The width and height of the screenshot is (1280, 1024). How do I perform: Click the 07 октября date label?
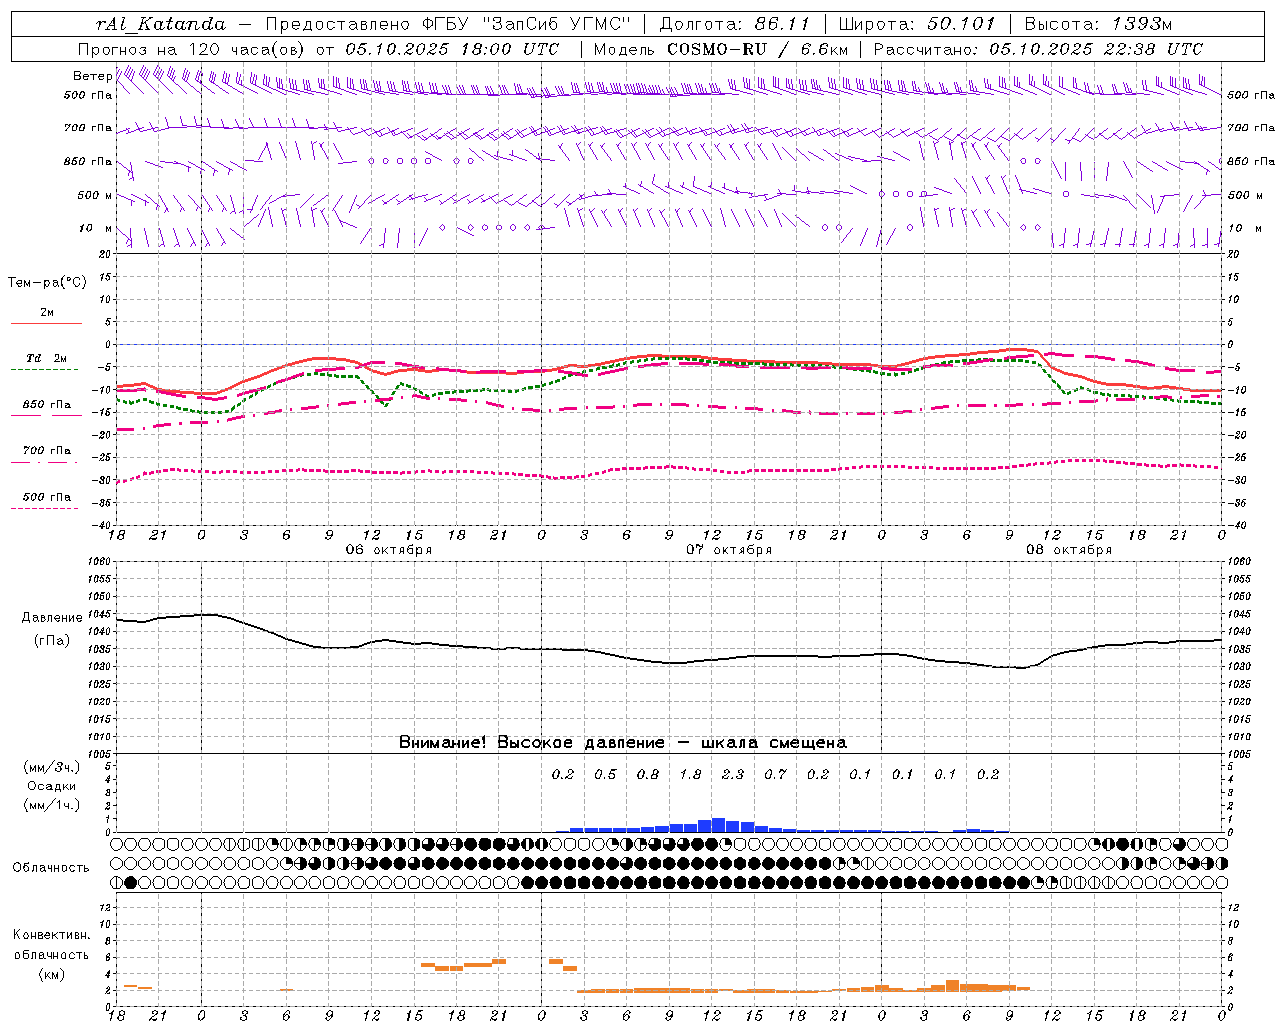pos(729,550)
